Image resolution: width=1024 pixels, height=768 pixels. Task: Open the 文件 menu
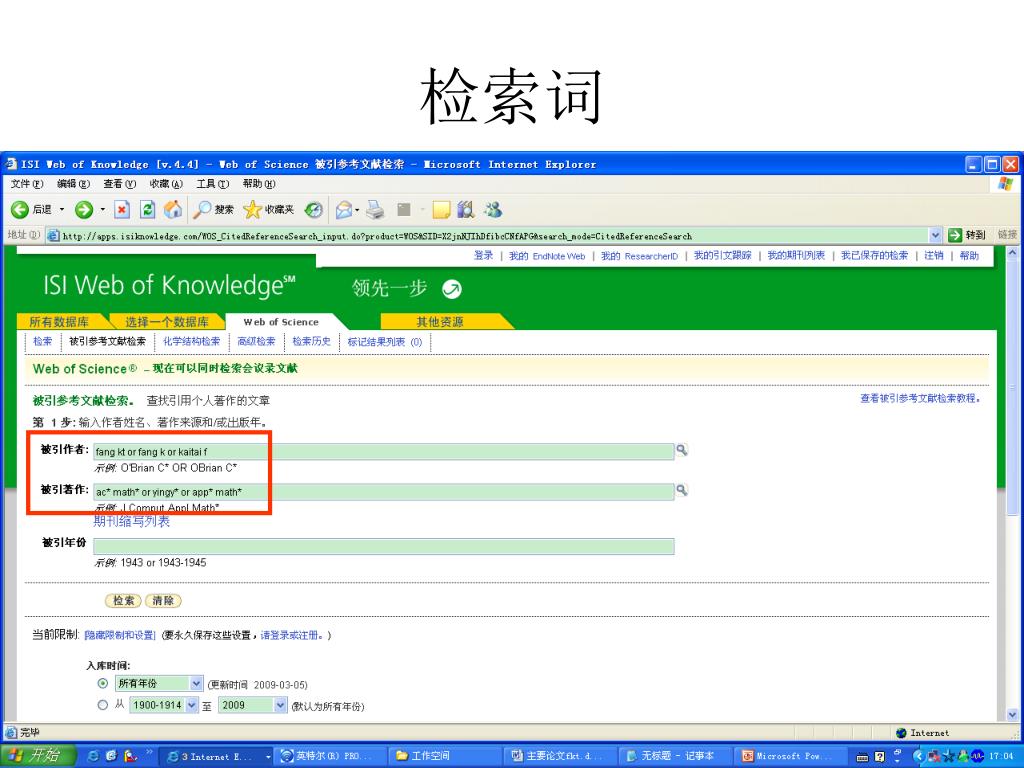[27, 184]
